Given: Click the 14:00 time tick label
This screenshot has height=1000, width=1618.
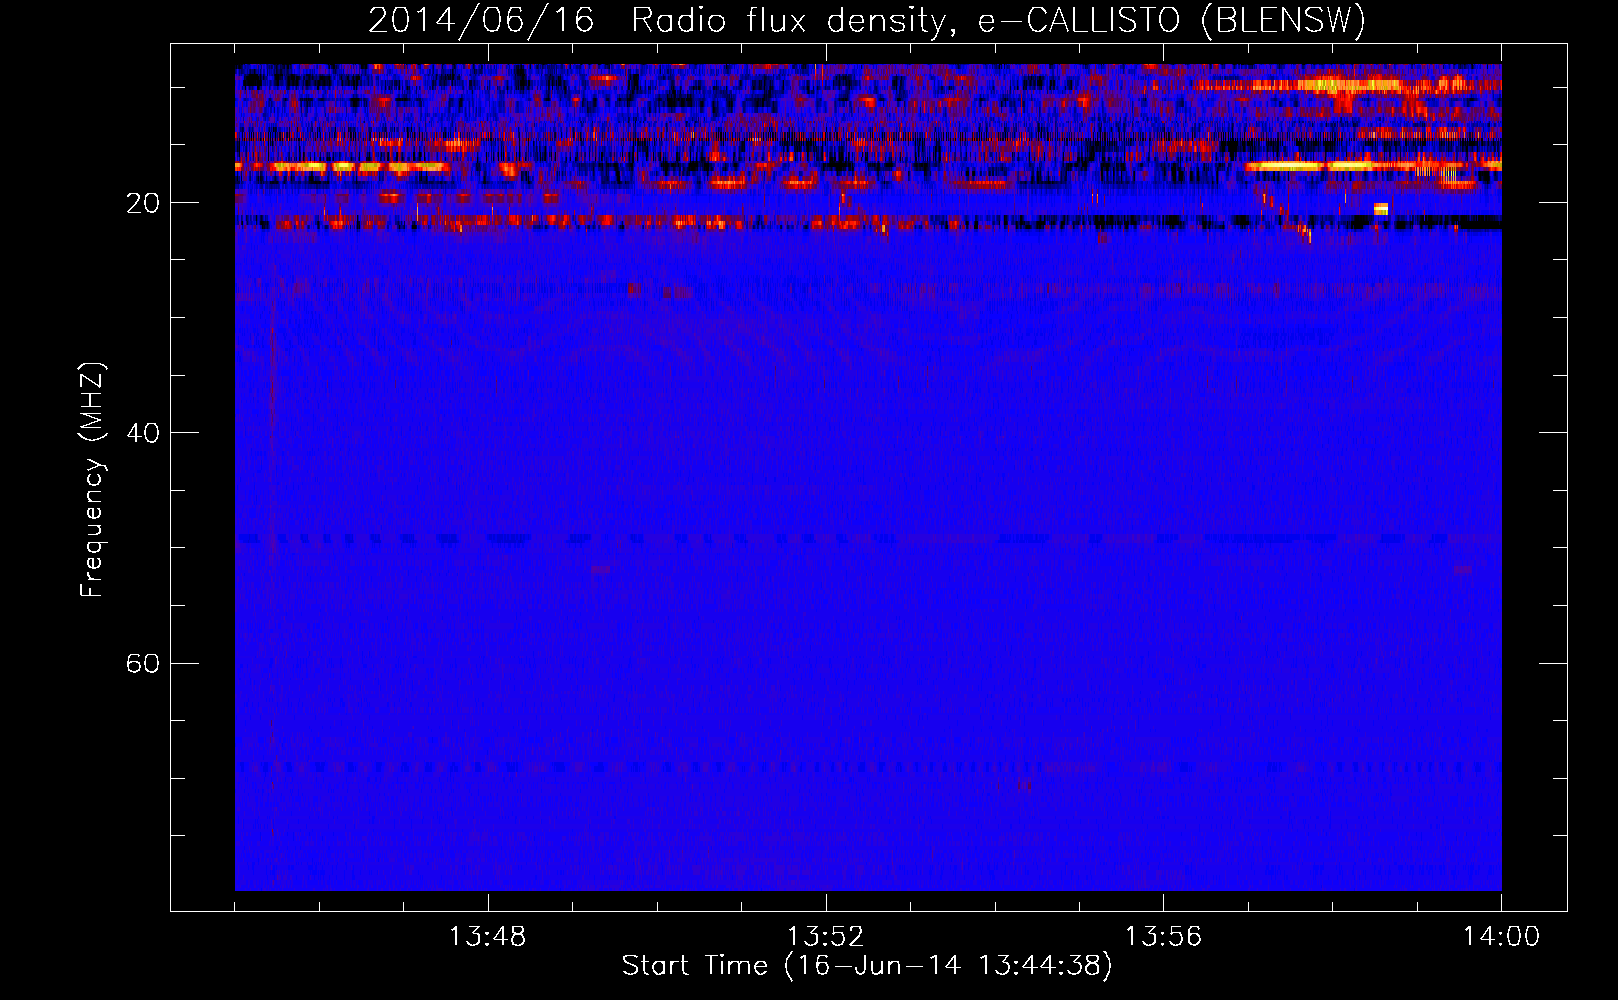Looking at the screenshot, I should [1501, 937].
